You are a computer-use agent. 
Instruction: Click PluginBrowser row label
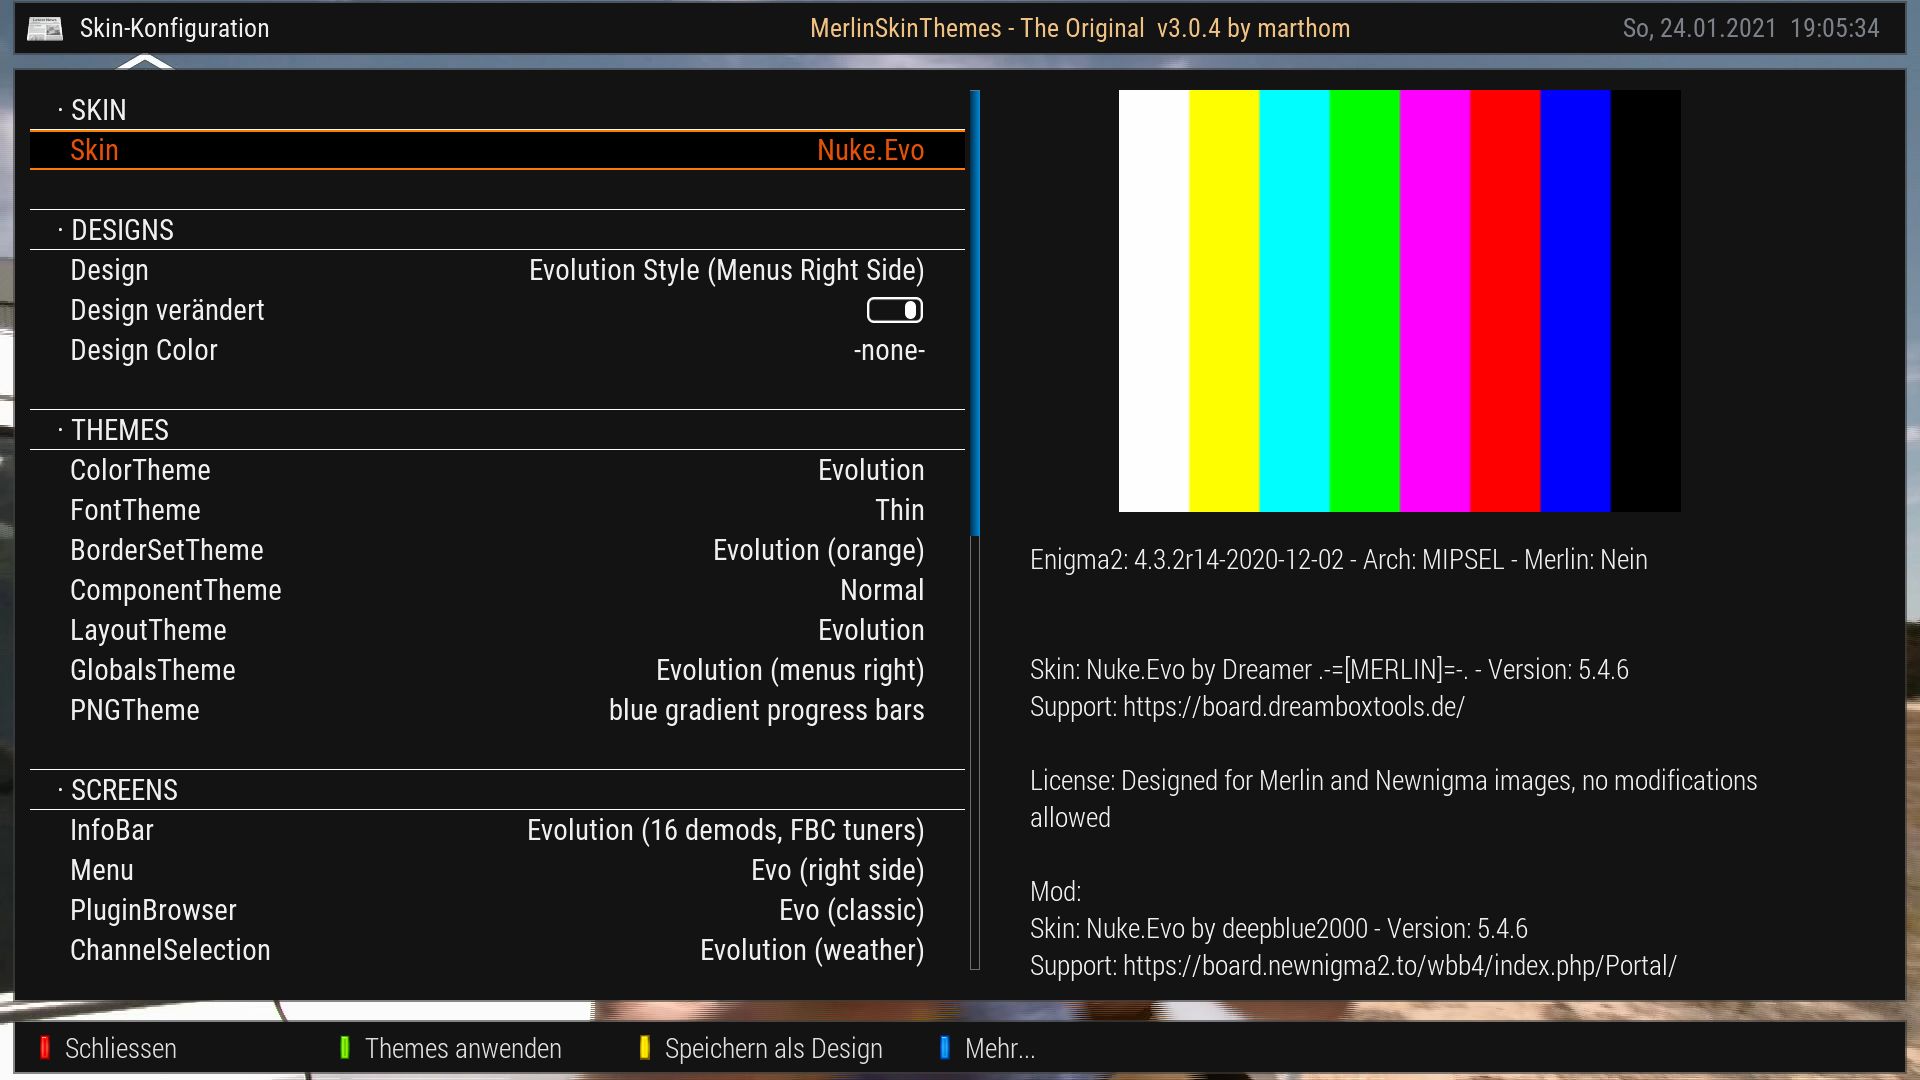(153, 910)
